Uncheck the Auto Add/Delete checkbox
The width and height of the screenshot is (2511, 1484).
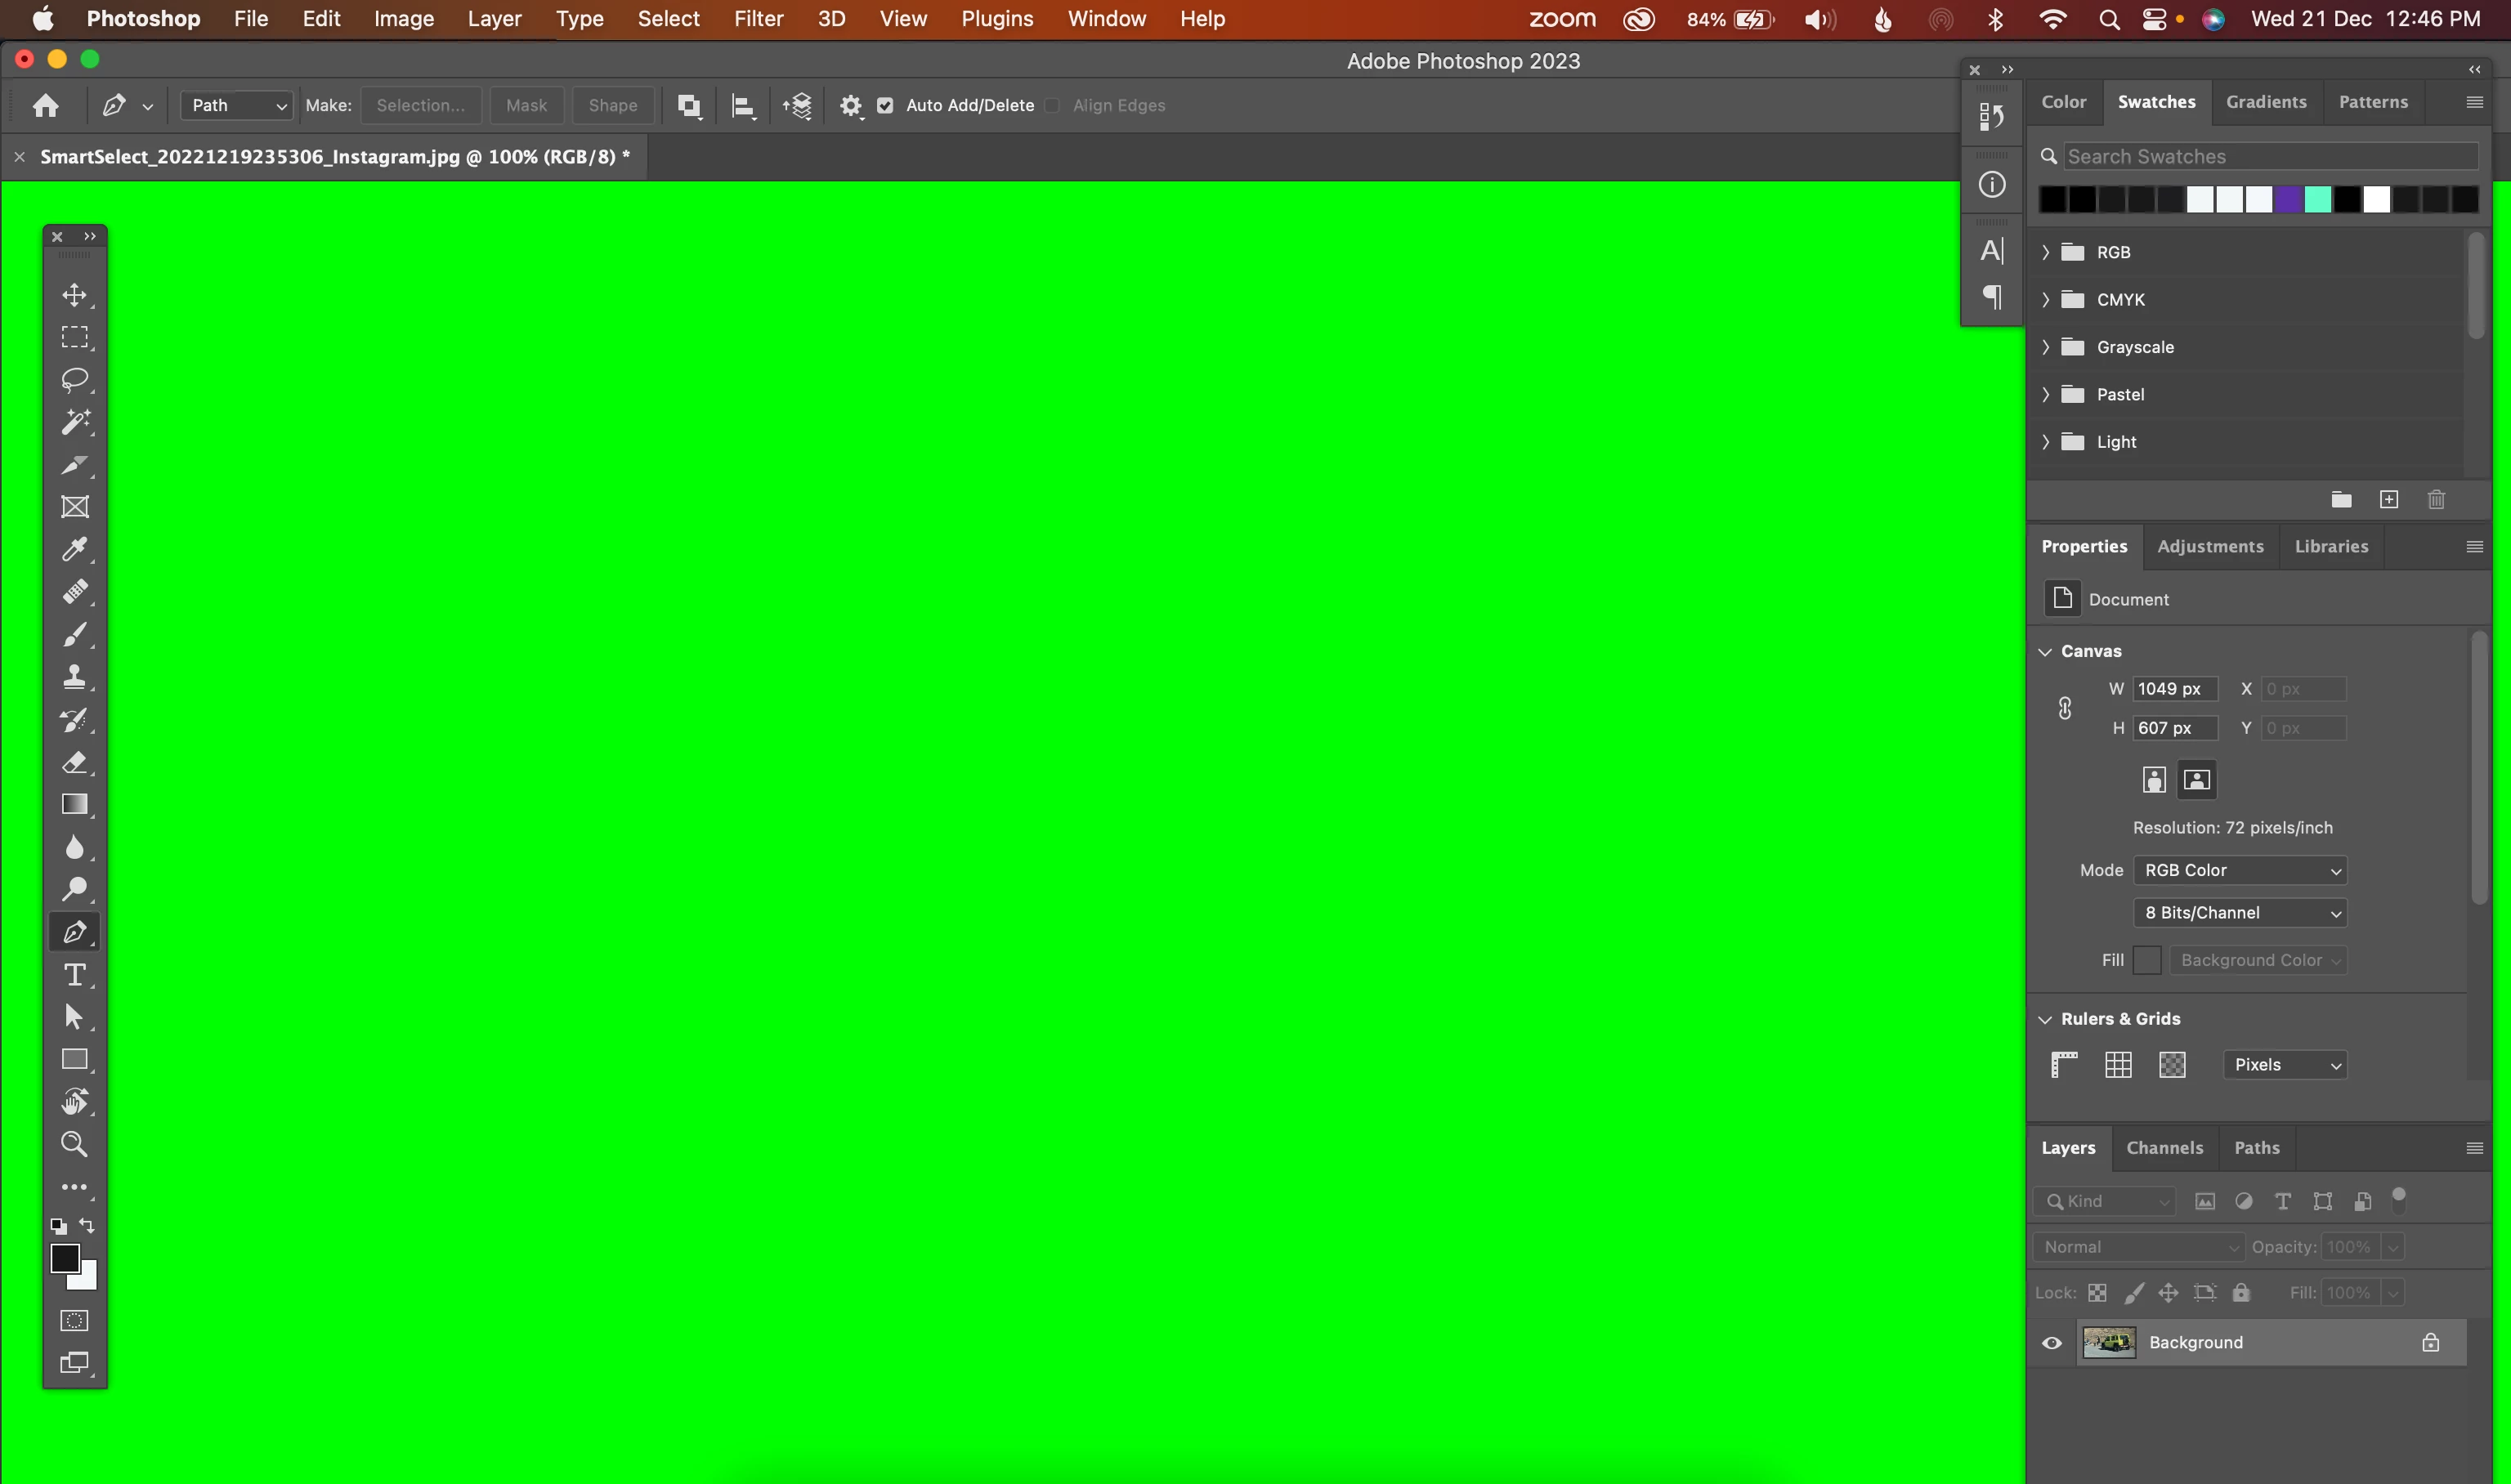coord(885,106)
